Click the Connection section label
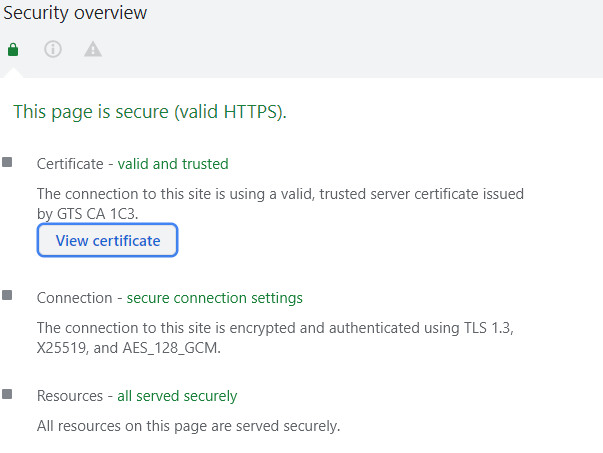The width and height of the screenshot is (603, 453). point(74,298)
